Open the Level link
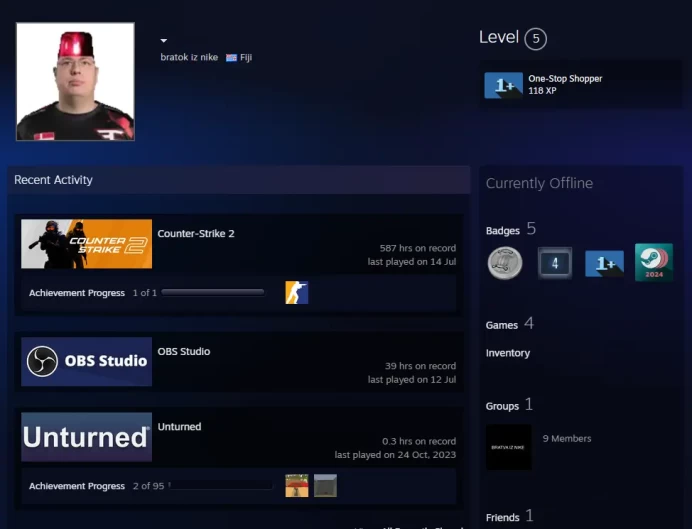 coord(499,37)
